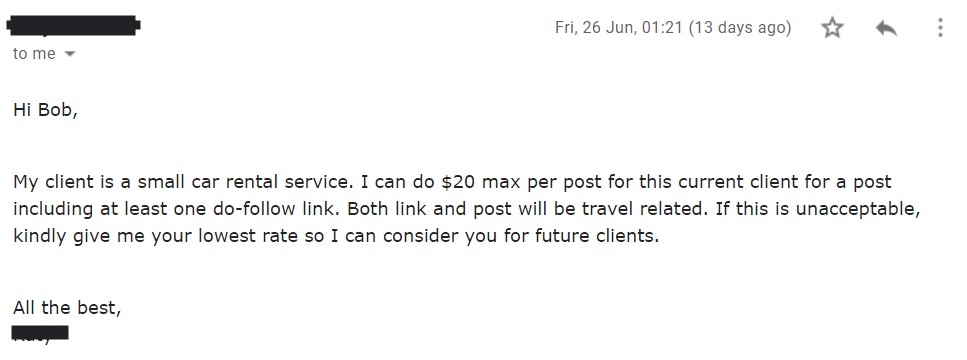Reply using the arrow icon
967x360 pixels.
[x=886, y=28]
